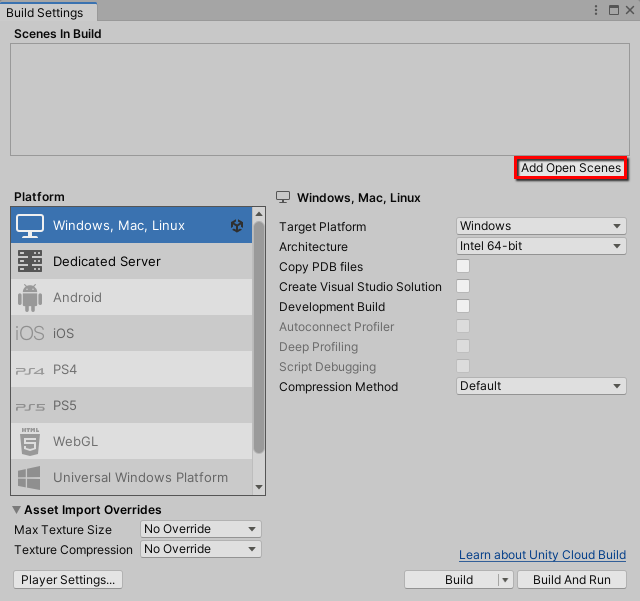Toggle Autoconnect Profiler checkbox
The height and width of the screenshot is (601, 640).
coord(463,326)
